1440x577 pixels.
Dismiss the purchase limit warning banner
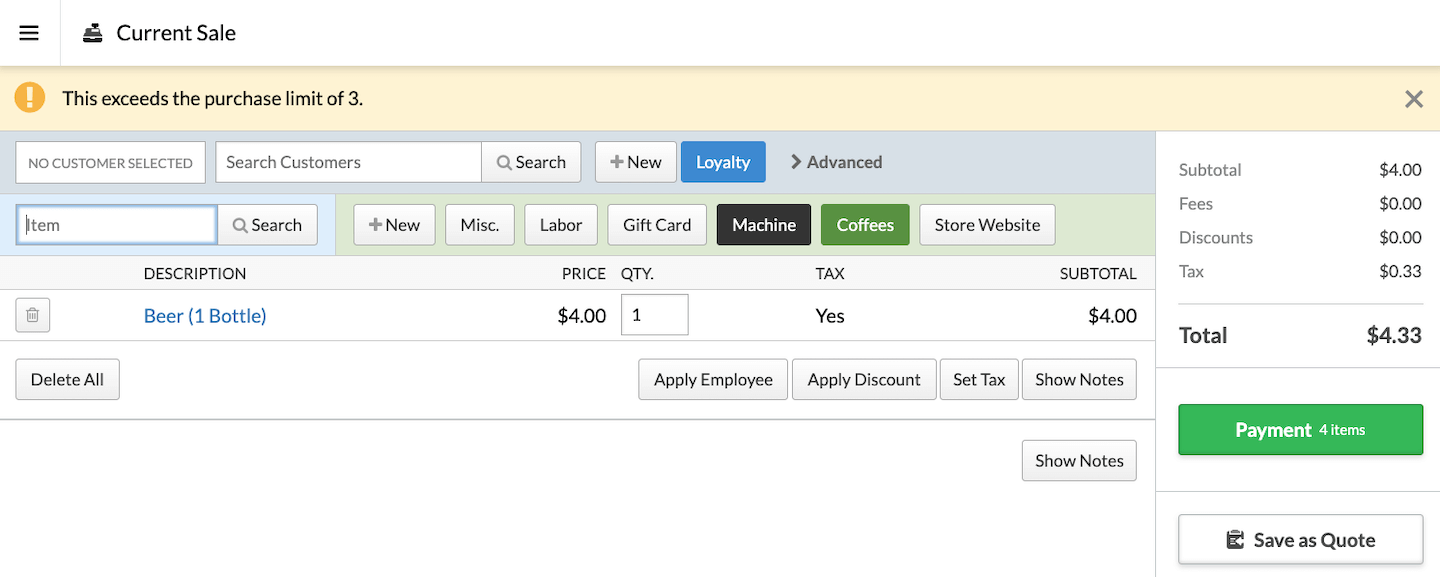click(1413, 99)
